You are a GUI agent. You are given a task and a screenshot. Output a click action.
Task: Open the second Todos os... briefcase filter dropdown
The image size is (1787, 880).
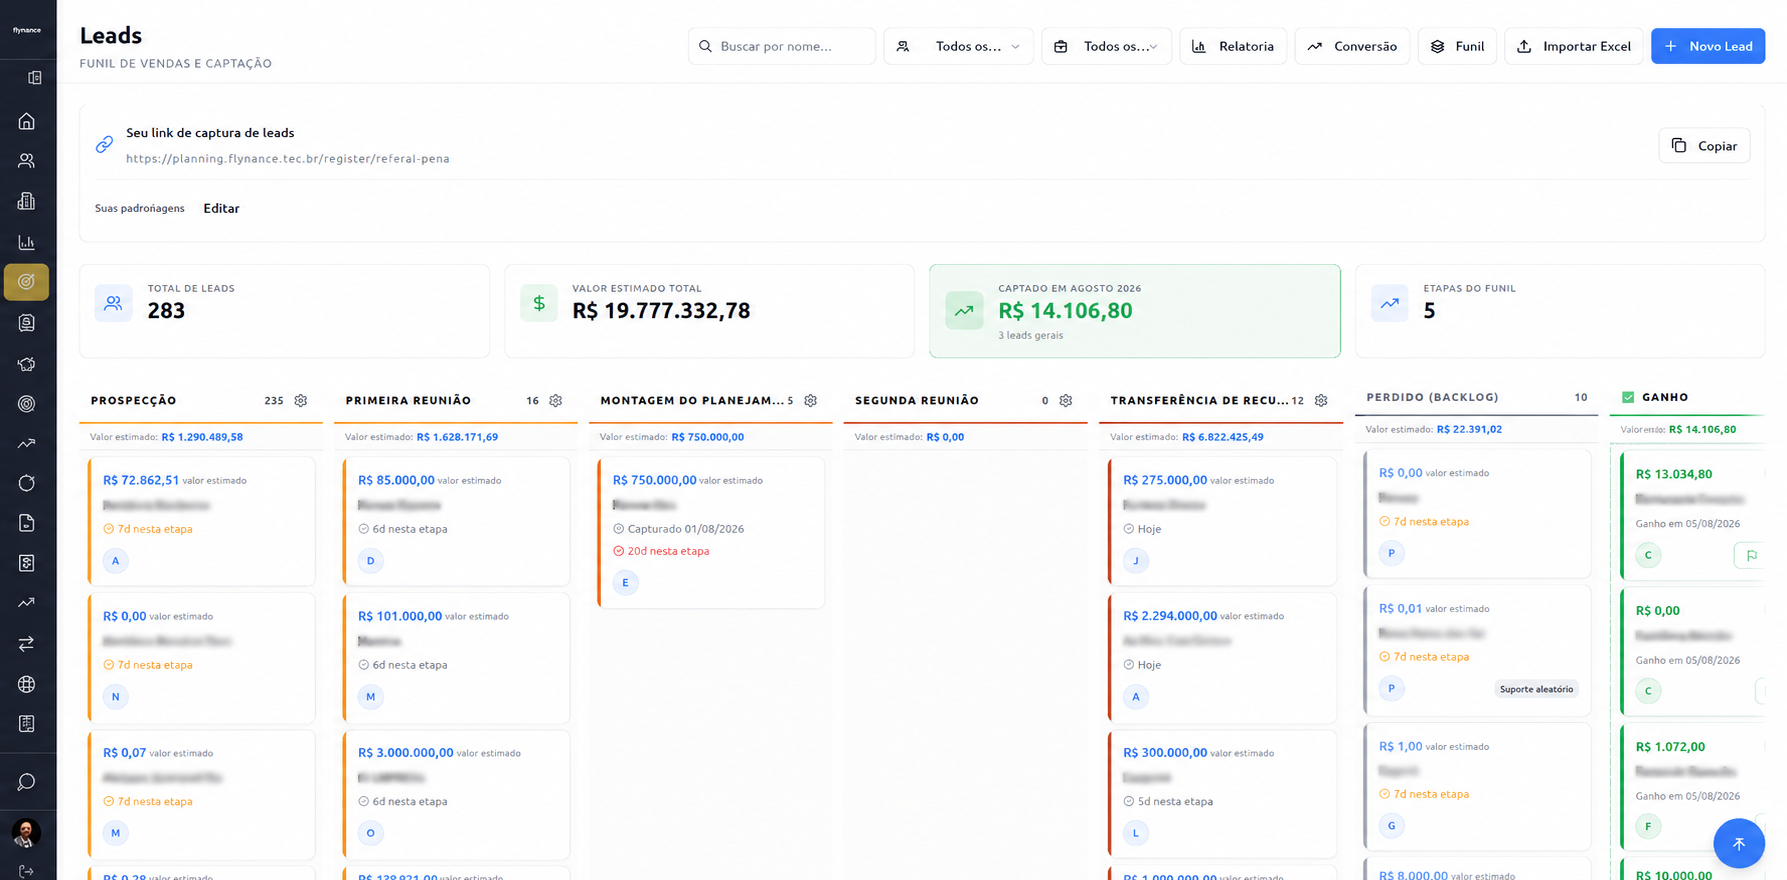pos(1106,46)
